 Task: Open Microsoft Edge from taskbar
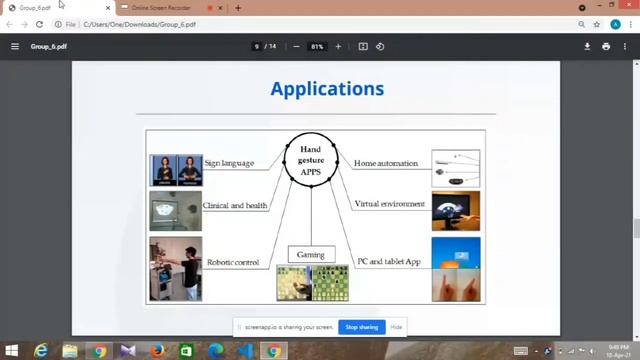coord(216,351)
